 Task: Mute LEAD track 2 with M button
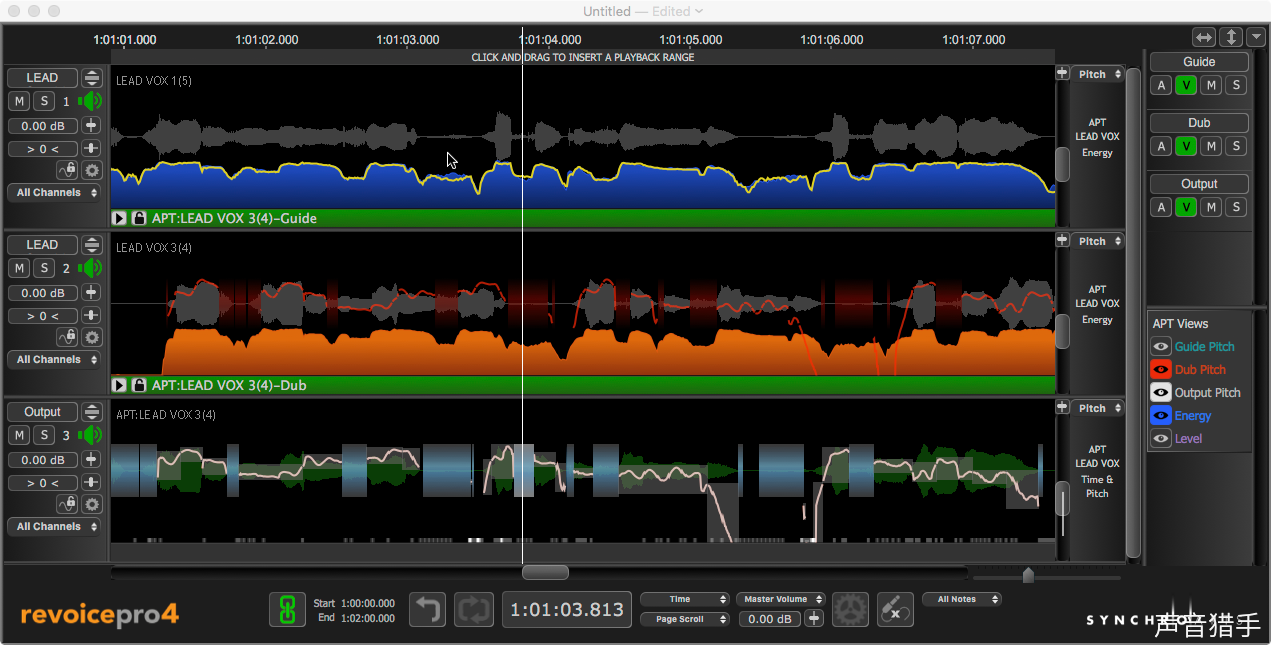tap(19, 268)
